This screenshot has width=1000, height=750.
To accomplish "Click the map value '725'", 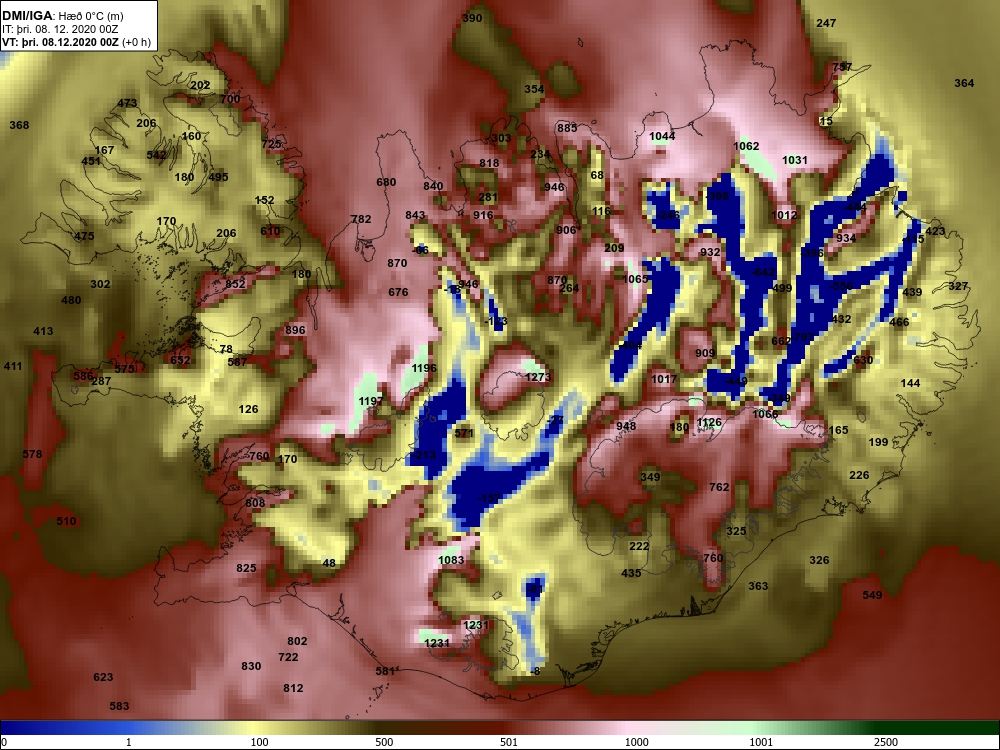I will pyautogui.click(x=272, y=144).
